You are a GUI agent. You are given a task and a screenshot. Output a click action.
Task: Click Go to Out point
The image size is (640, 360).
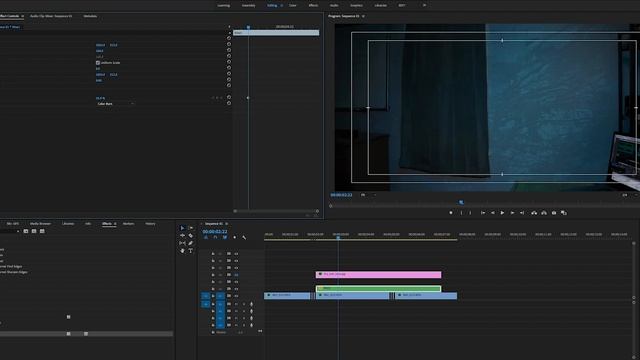click(x=522, y=213)
